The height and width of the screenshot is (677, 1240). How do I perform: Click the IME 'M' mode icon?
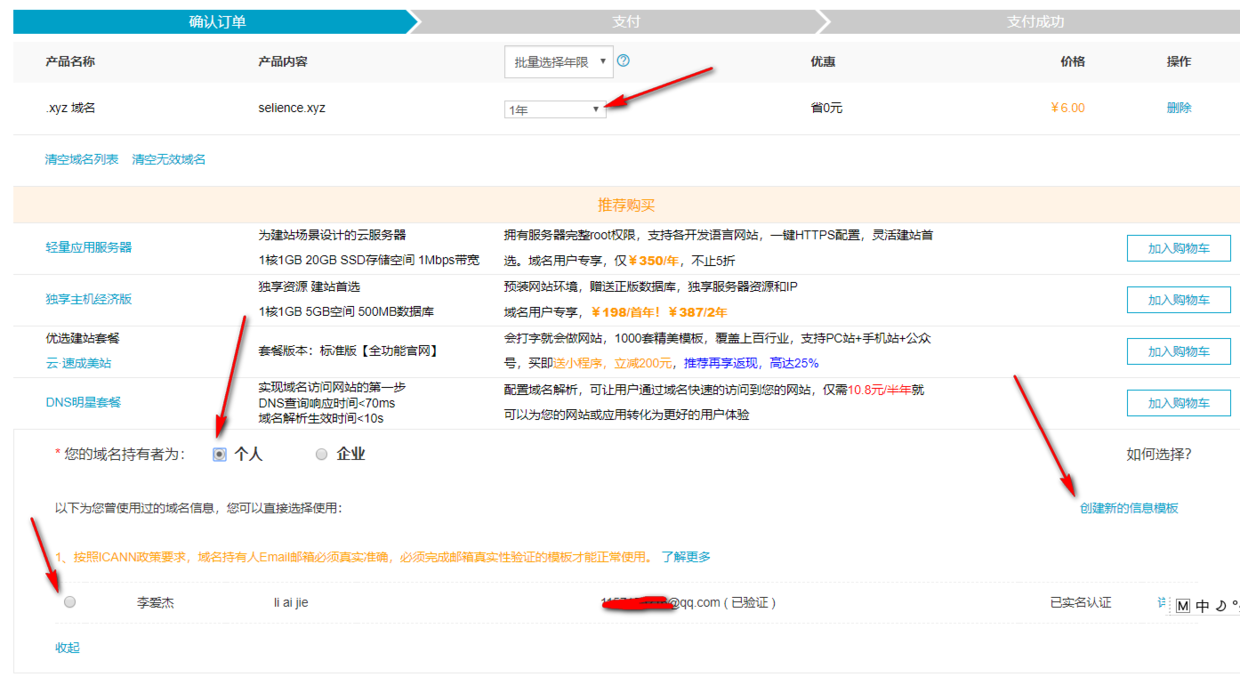coord(1183,606)
